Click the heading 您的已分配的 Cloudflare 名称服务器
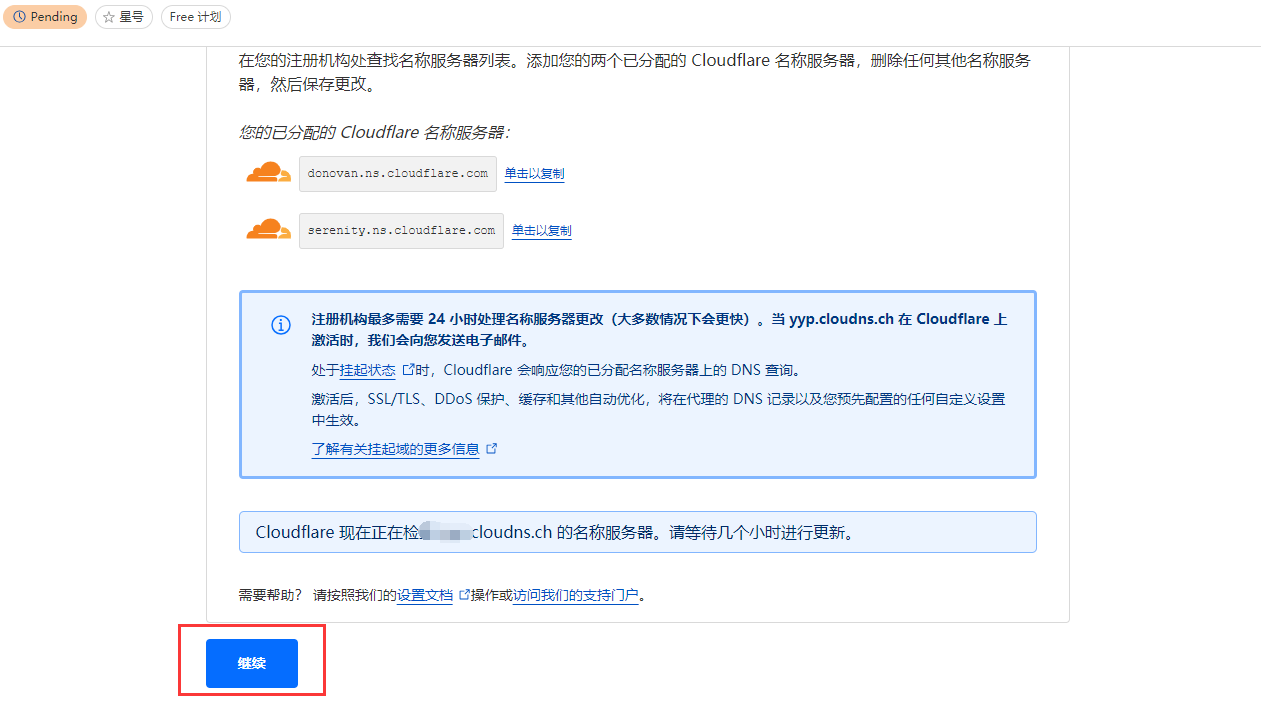Viewport: 1261px width, 722px height. 374,132
